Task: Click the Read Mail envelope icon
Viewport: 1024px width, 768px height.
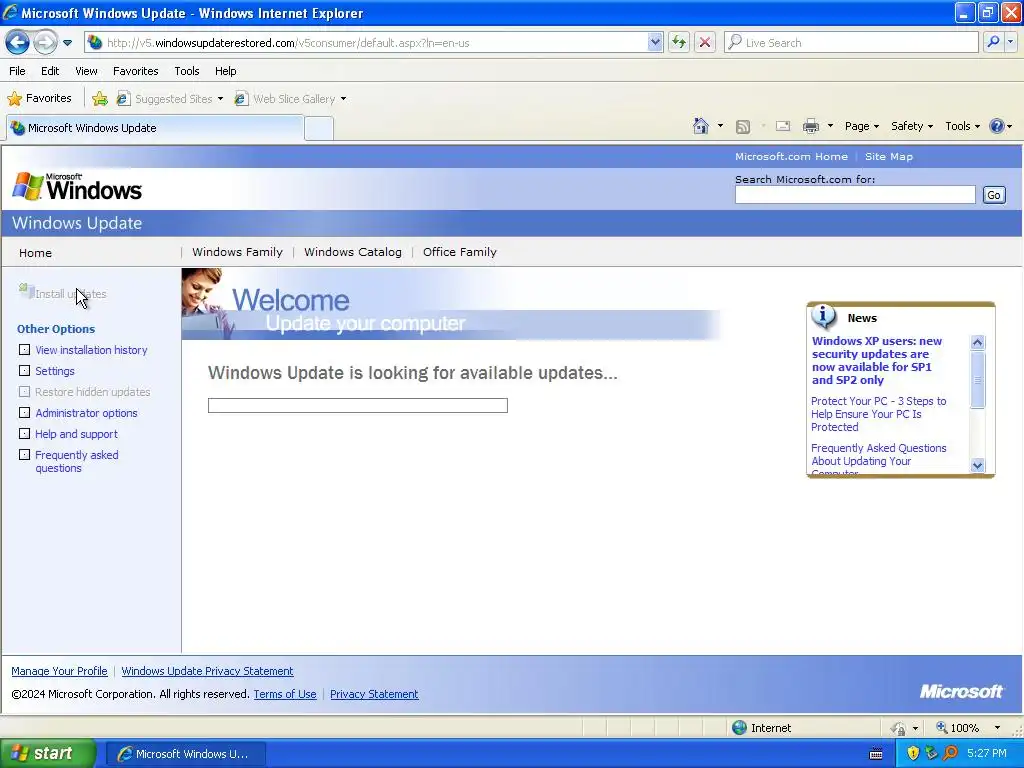Action: click(x=783, y=127)
